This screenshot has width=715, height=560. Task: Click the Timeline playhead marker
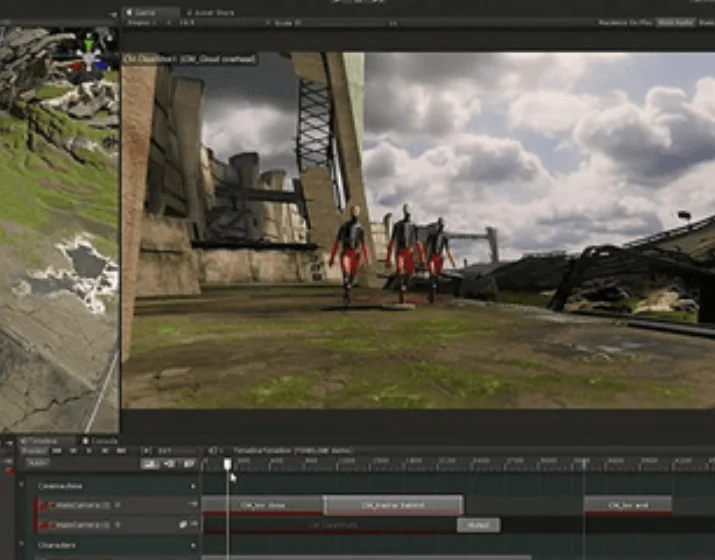point(227,463)
